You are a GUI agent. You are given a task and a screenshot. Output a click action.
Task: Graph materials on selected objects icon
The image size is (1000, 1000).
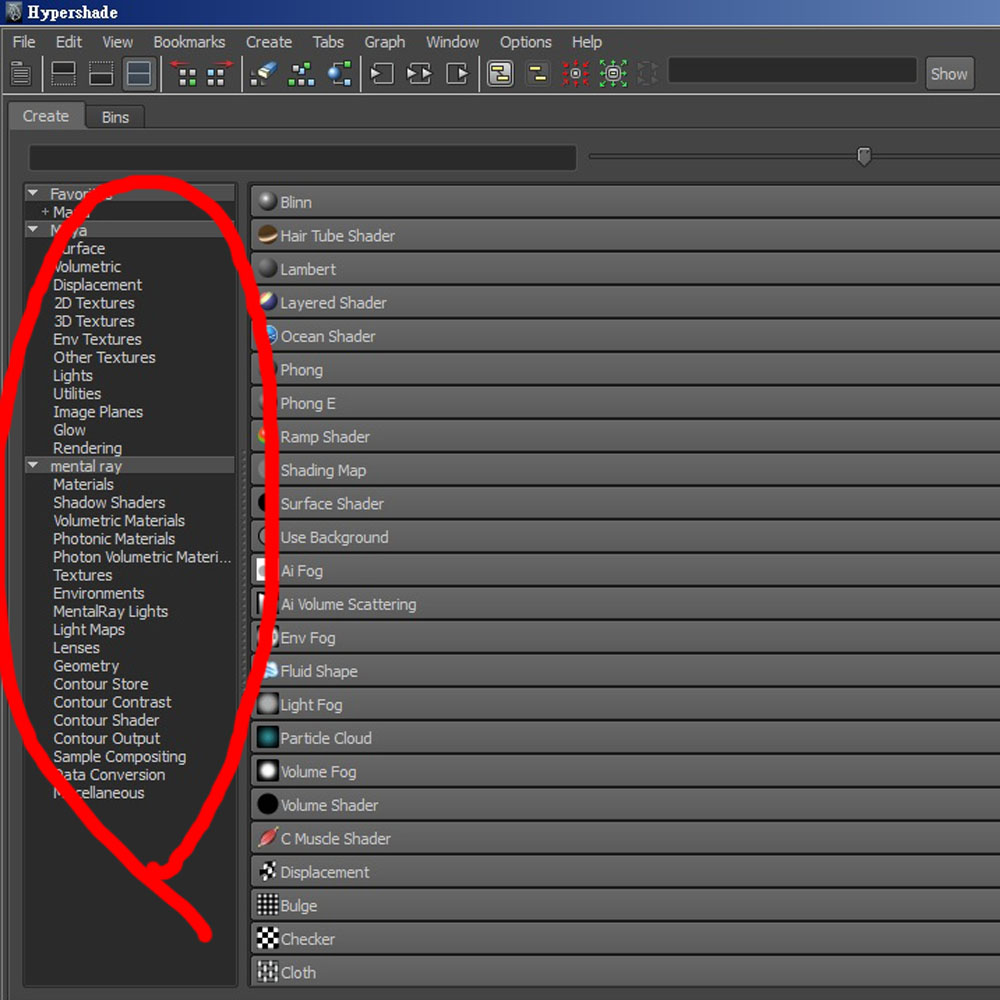point(339,74)
